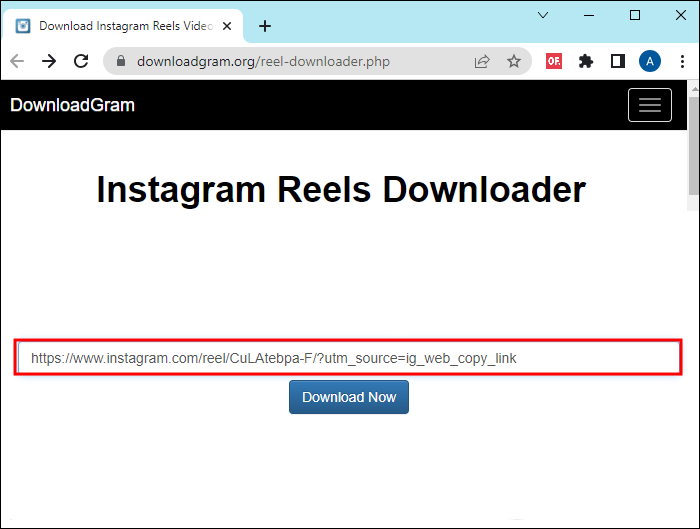The width and height of the screenshot is (700, 529).
Task: Open the Extensions puzzle menu
Action: (586, 61)
